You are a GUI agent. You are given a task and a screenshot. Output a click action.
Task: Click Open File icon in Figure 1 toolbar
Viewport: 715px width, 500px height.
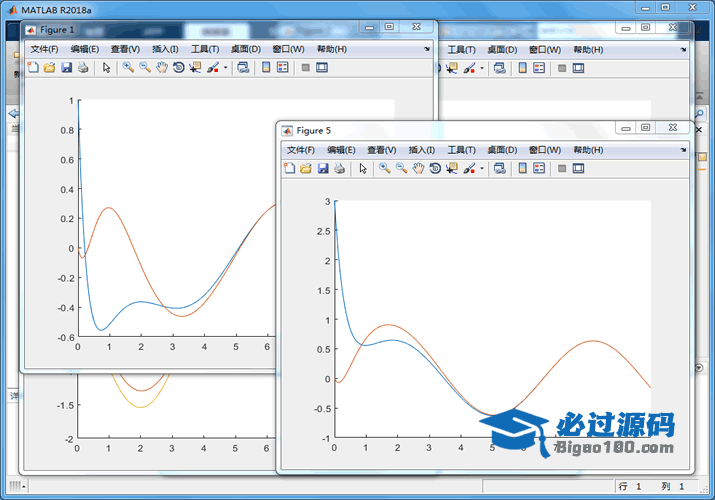coord(49,67)
